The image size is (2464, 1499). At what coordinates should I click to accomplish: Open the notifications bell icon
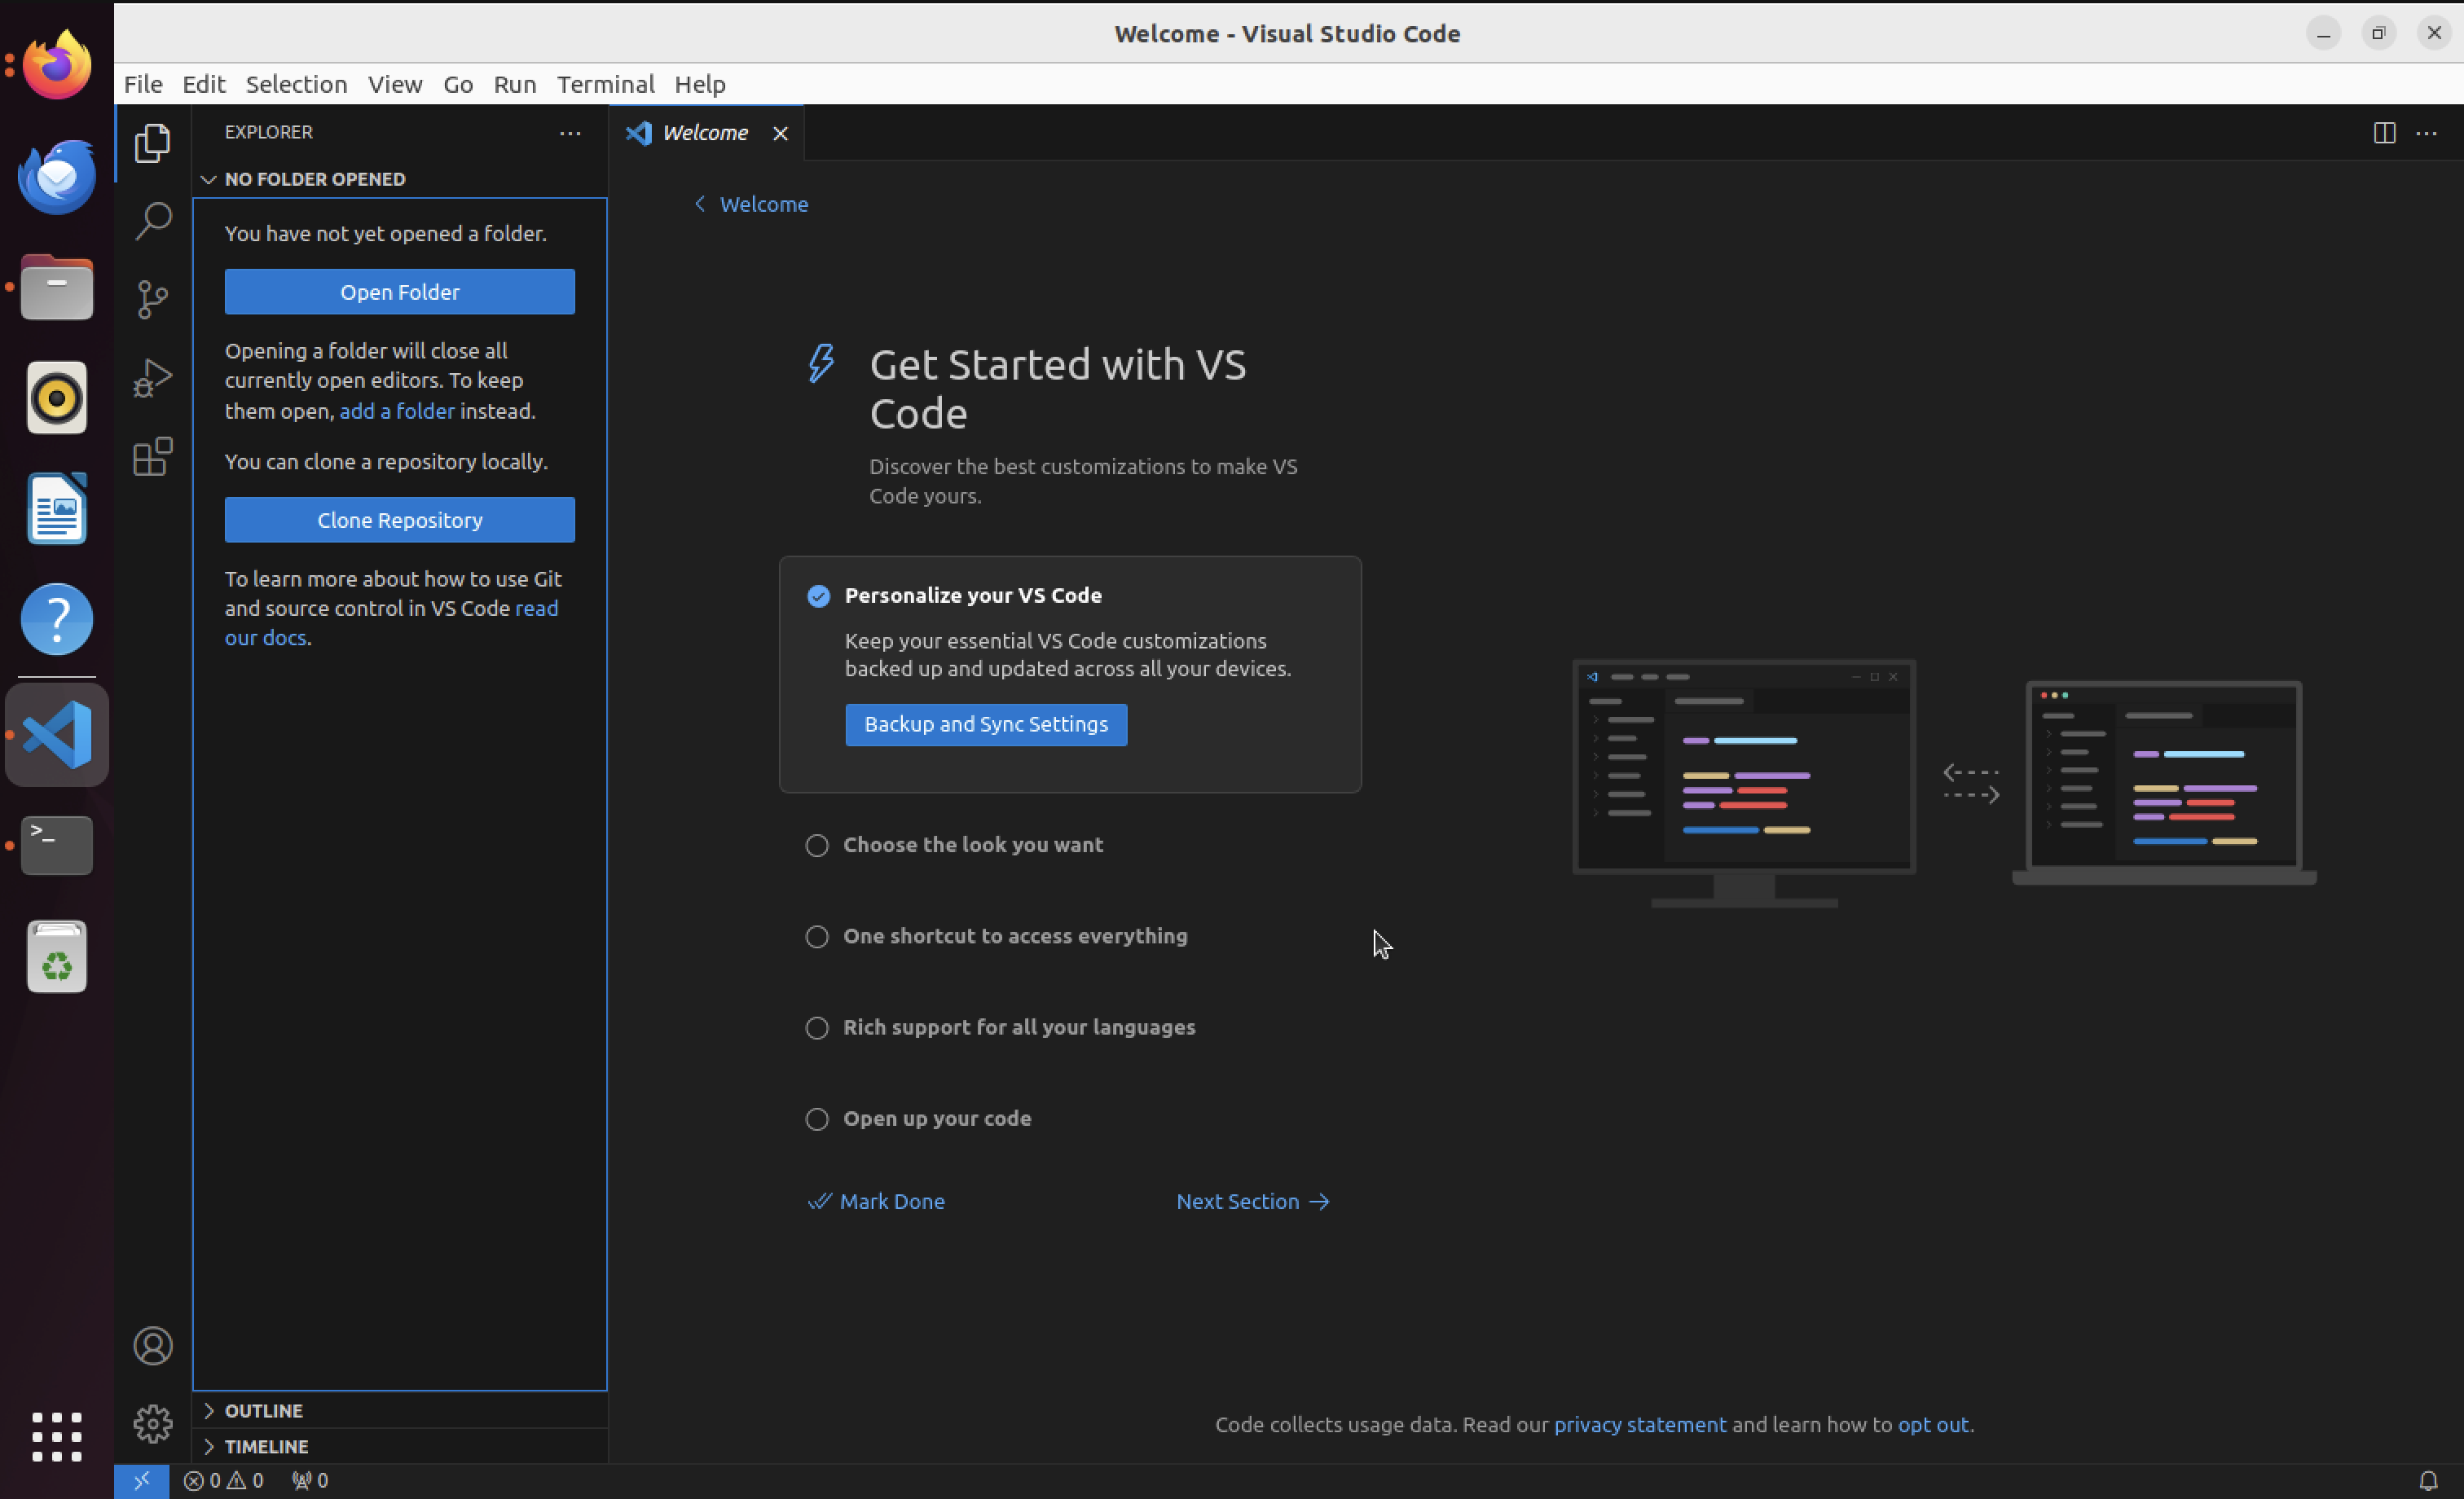tap(2428, 1481)
